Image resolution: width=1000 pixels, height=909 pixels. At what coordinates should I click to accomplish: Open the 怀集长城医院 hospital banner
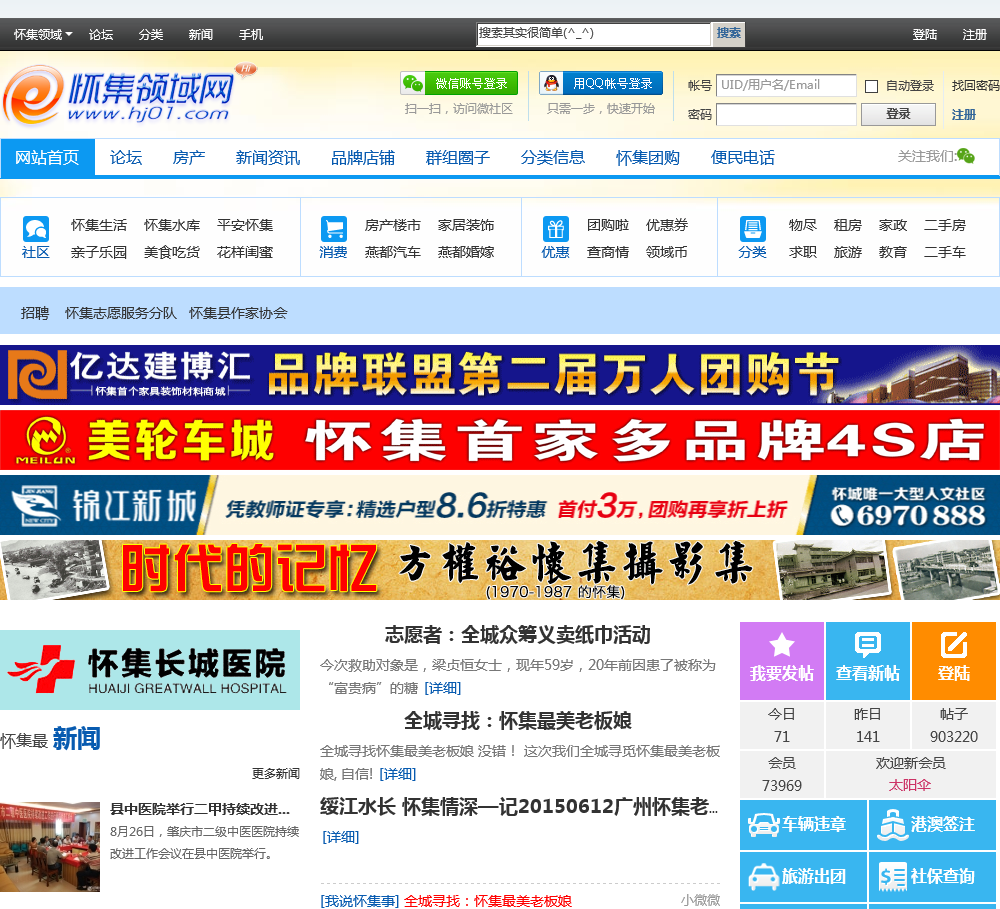[150, 670]
